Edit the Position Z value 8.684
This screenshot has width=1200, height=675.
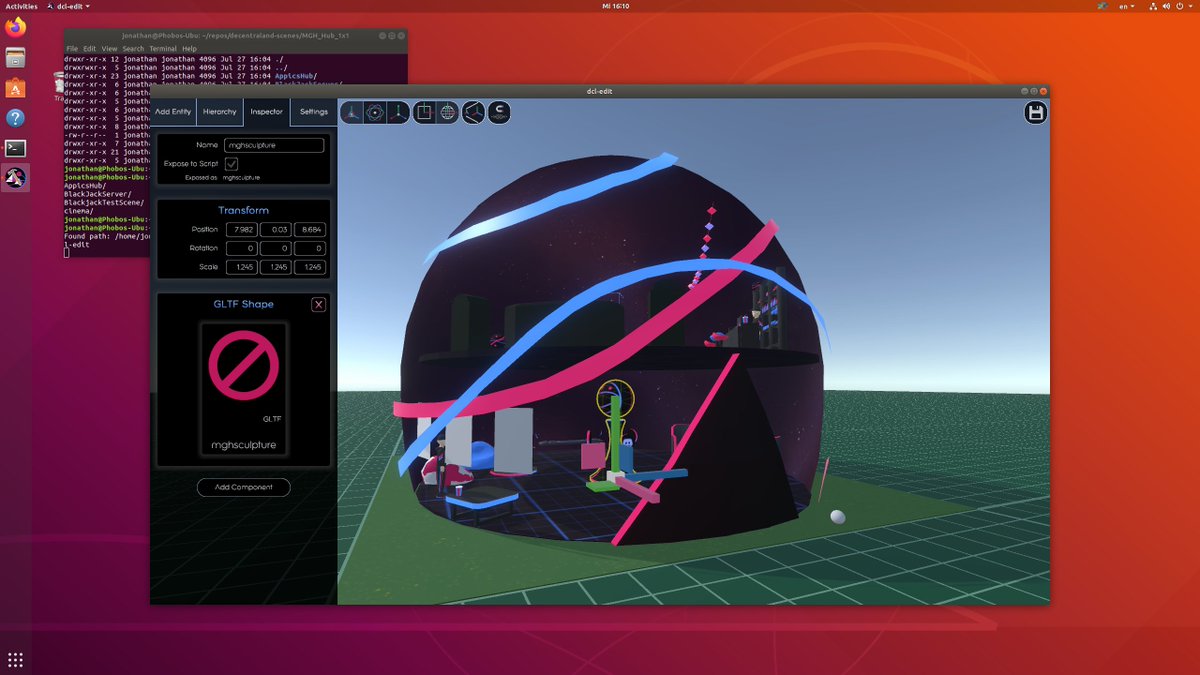(x=310, y=230)
